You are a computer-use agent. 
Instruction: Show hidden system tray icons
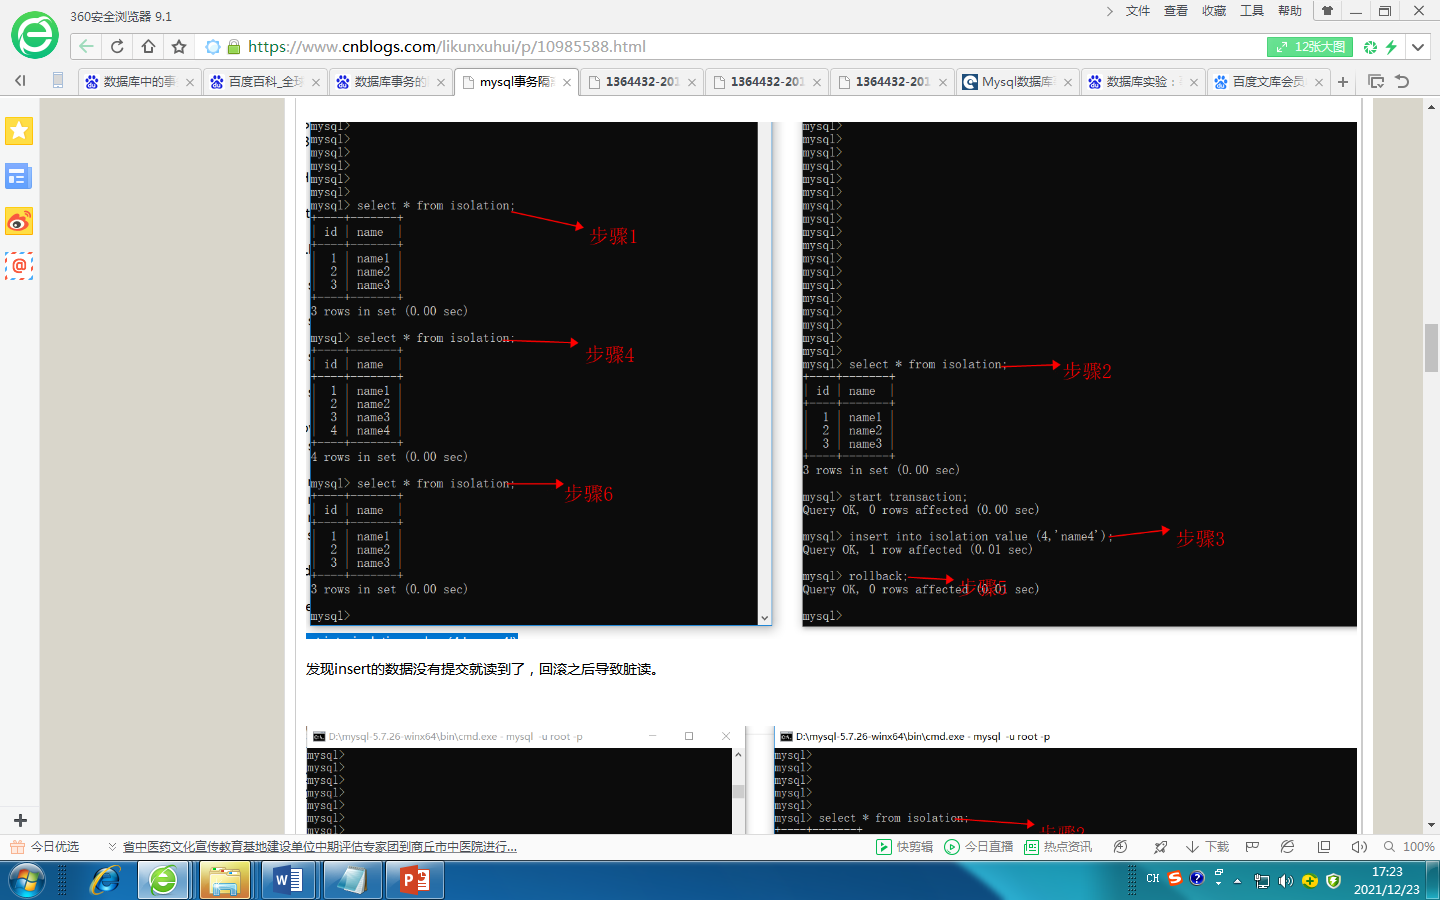point(1237,881)
